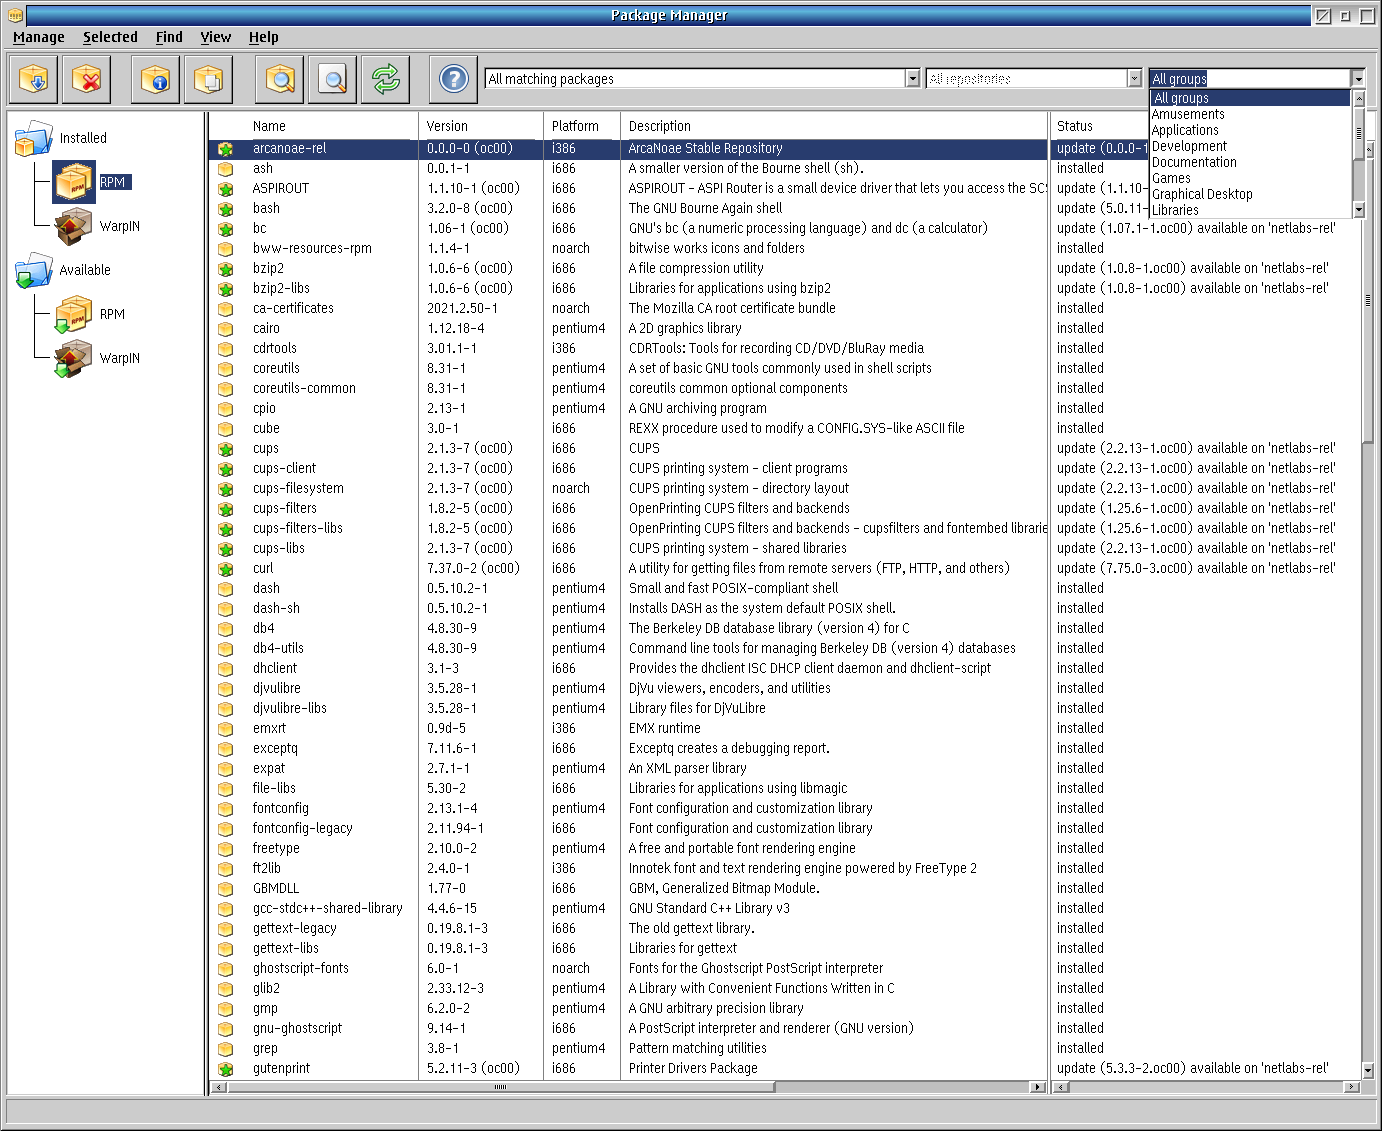
Task: Click the find package icon with box and magnifier
Action: tap(280, 79)
